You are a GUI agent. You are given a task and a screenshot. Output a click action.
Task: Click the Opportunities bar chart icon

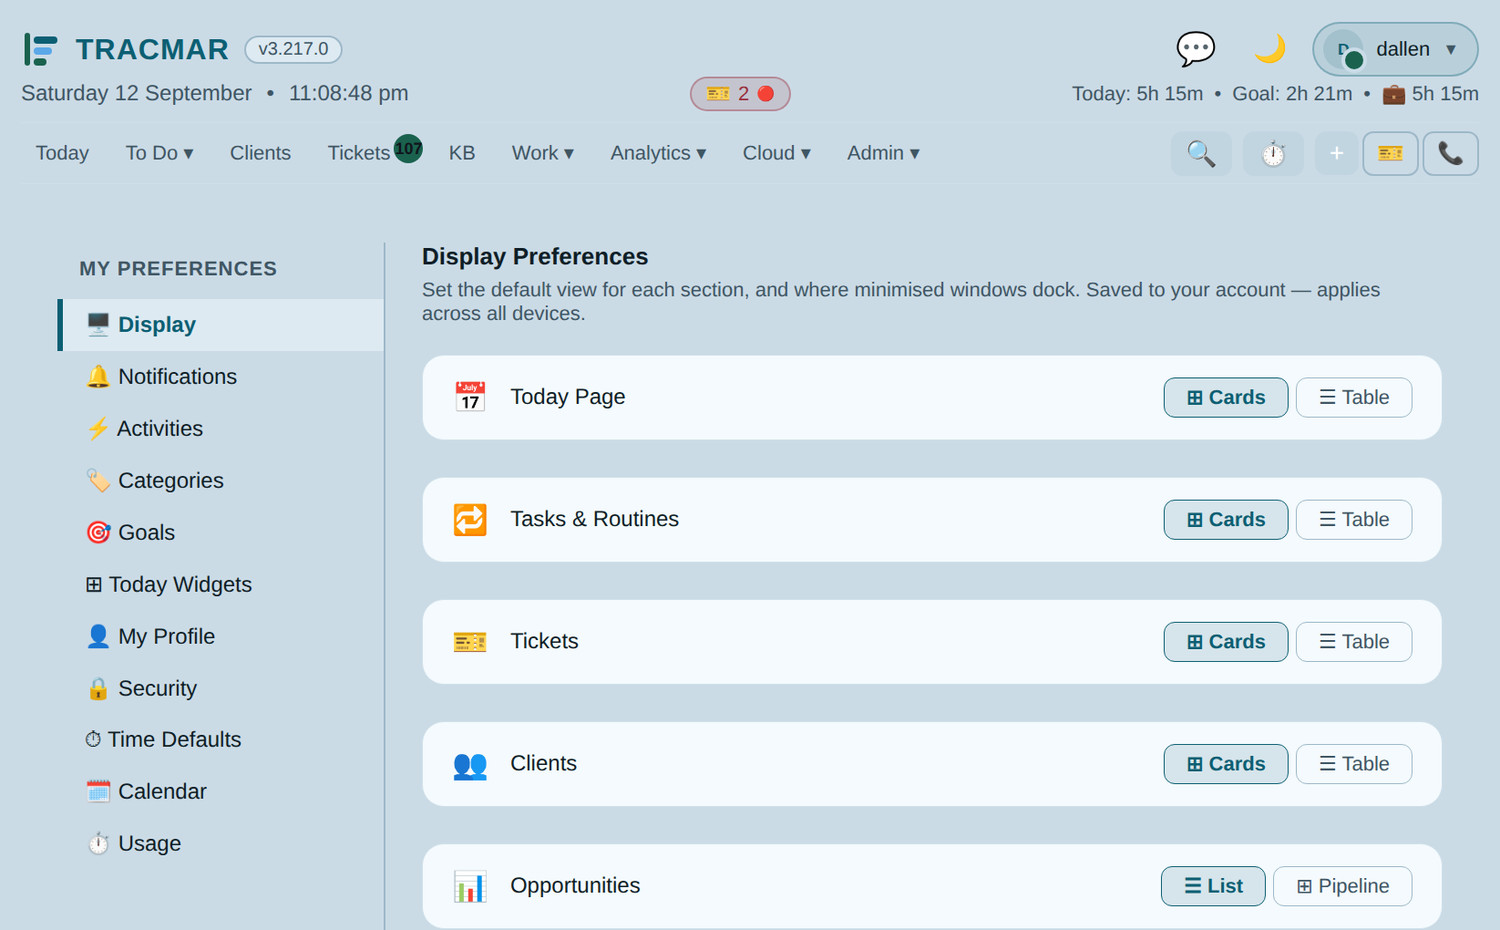[470, 886]
